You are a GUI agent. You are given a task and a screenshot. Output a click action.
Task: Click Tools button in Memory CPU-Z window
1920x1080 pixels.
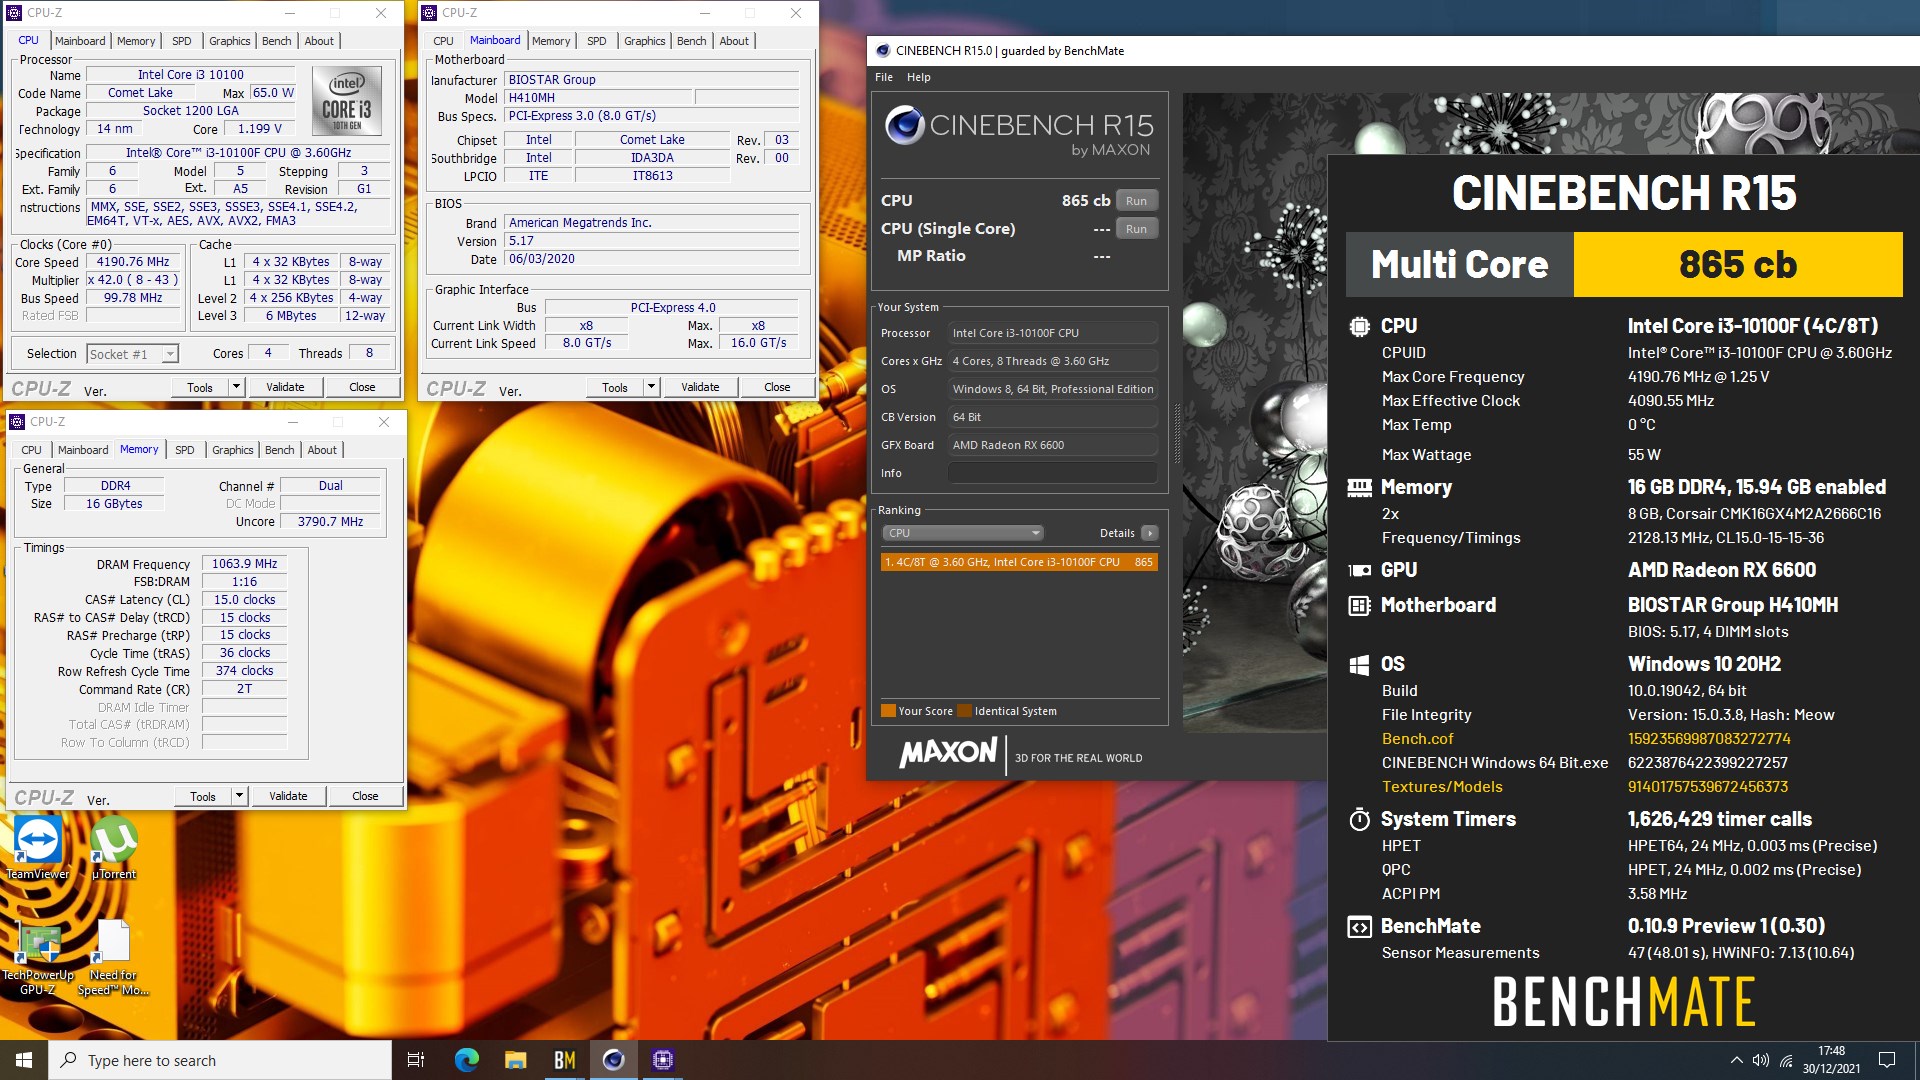203,796
